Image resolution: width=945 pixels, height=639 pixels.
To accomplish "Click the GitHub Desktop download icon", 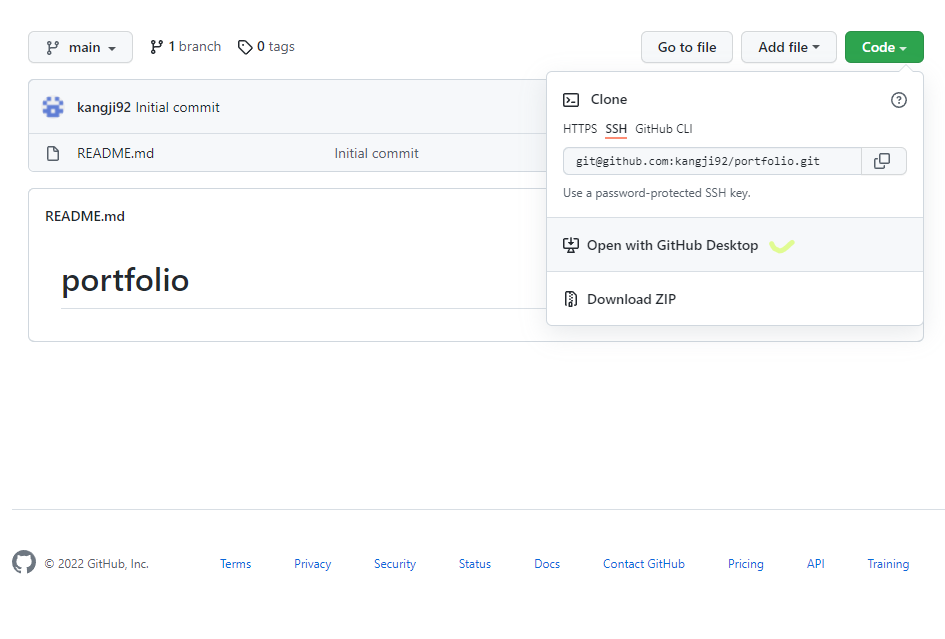I will tap(571, 245).
